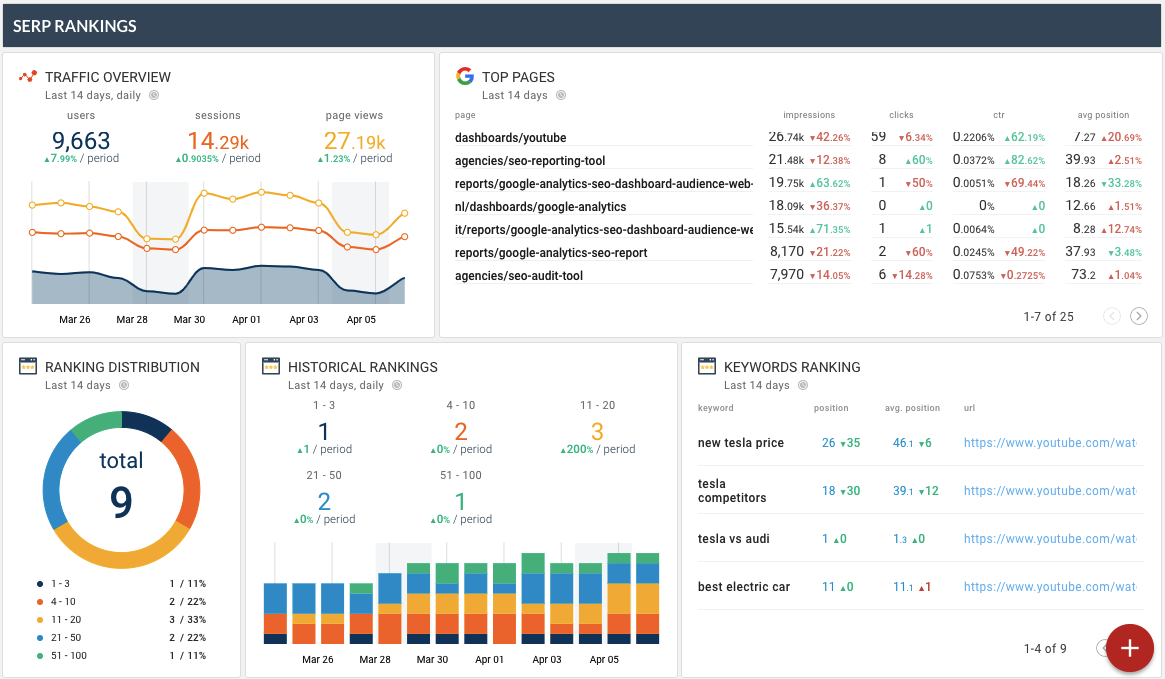
Task: Open the new tesla price YouTube URL
Action: tap(1050, 443)
